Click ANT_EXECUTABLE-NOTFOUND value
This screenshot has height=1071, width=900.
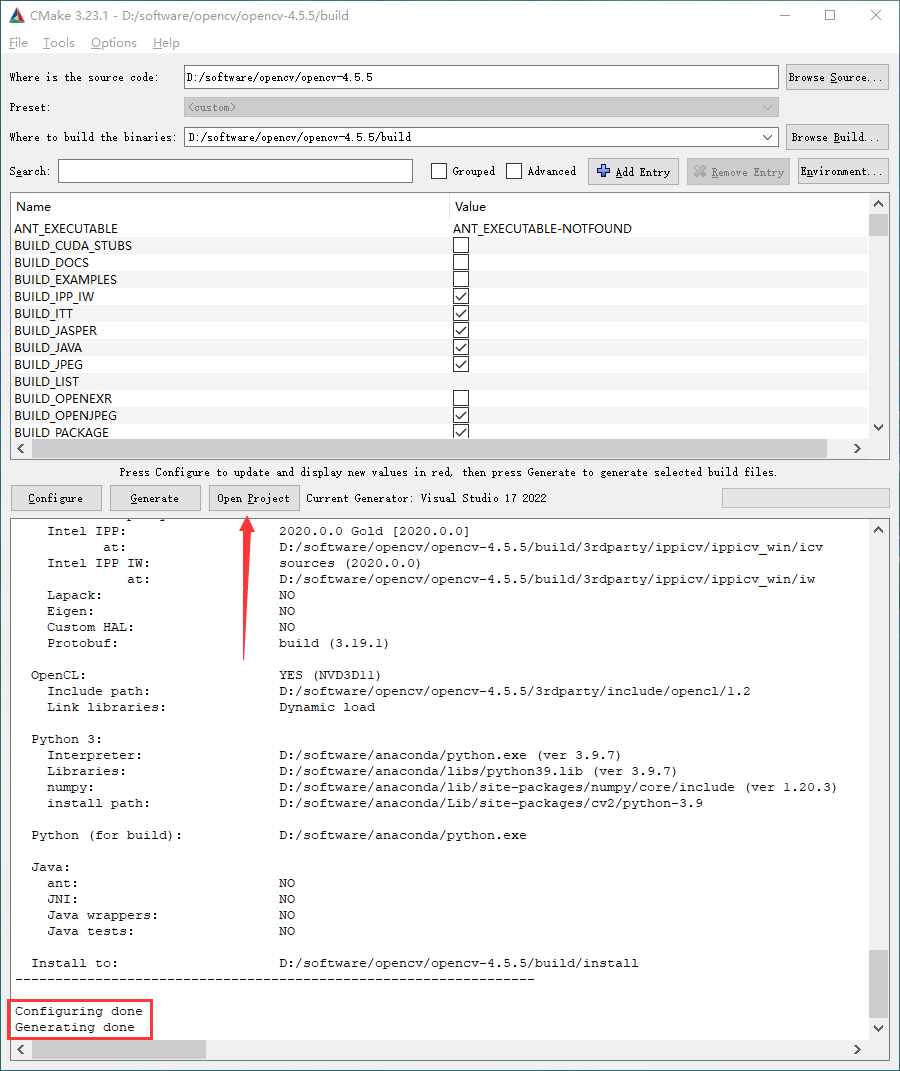point(542,229)
